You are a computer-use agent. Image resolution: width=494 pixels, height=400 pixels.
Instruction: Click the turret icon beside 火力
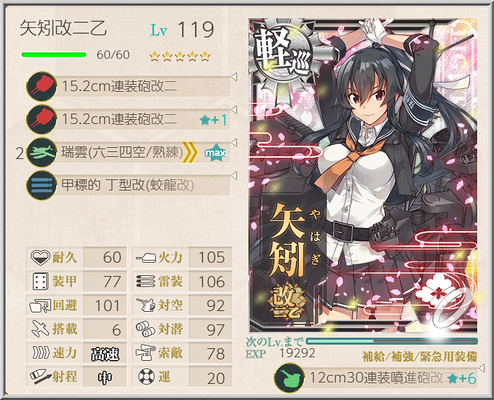[146, 257]
